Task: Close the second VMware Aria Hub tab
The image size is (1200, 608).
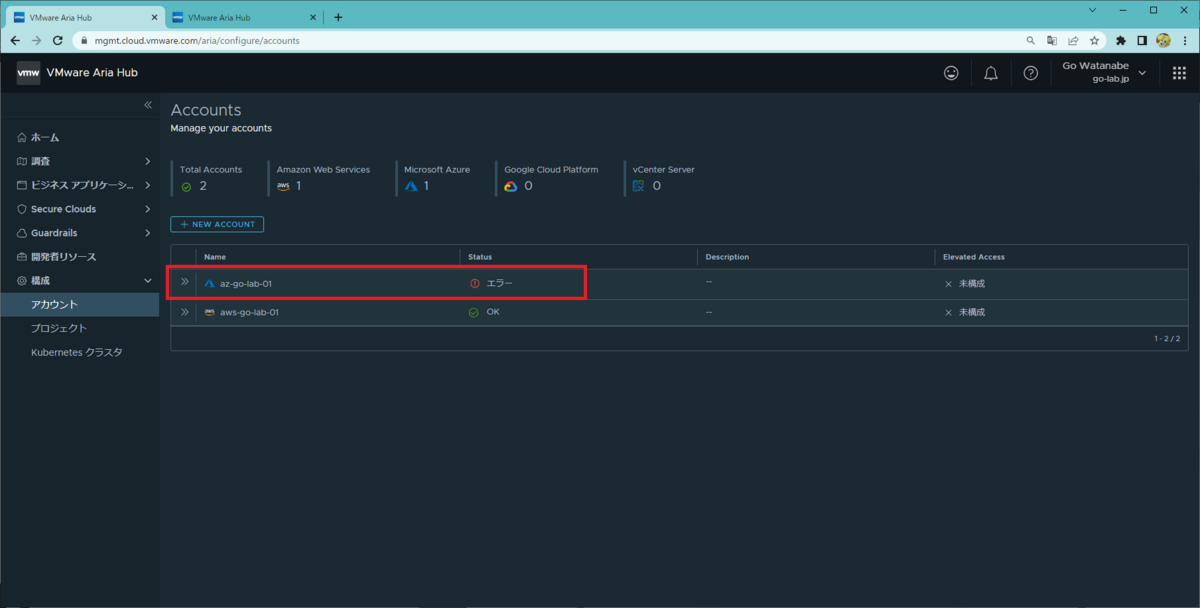Action: (311, 17)
